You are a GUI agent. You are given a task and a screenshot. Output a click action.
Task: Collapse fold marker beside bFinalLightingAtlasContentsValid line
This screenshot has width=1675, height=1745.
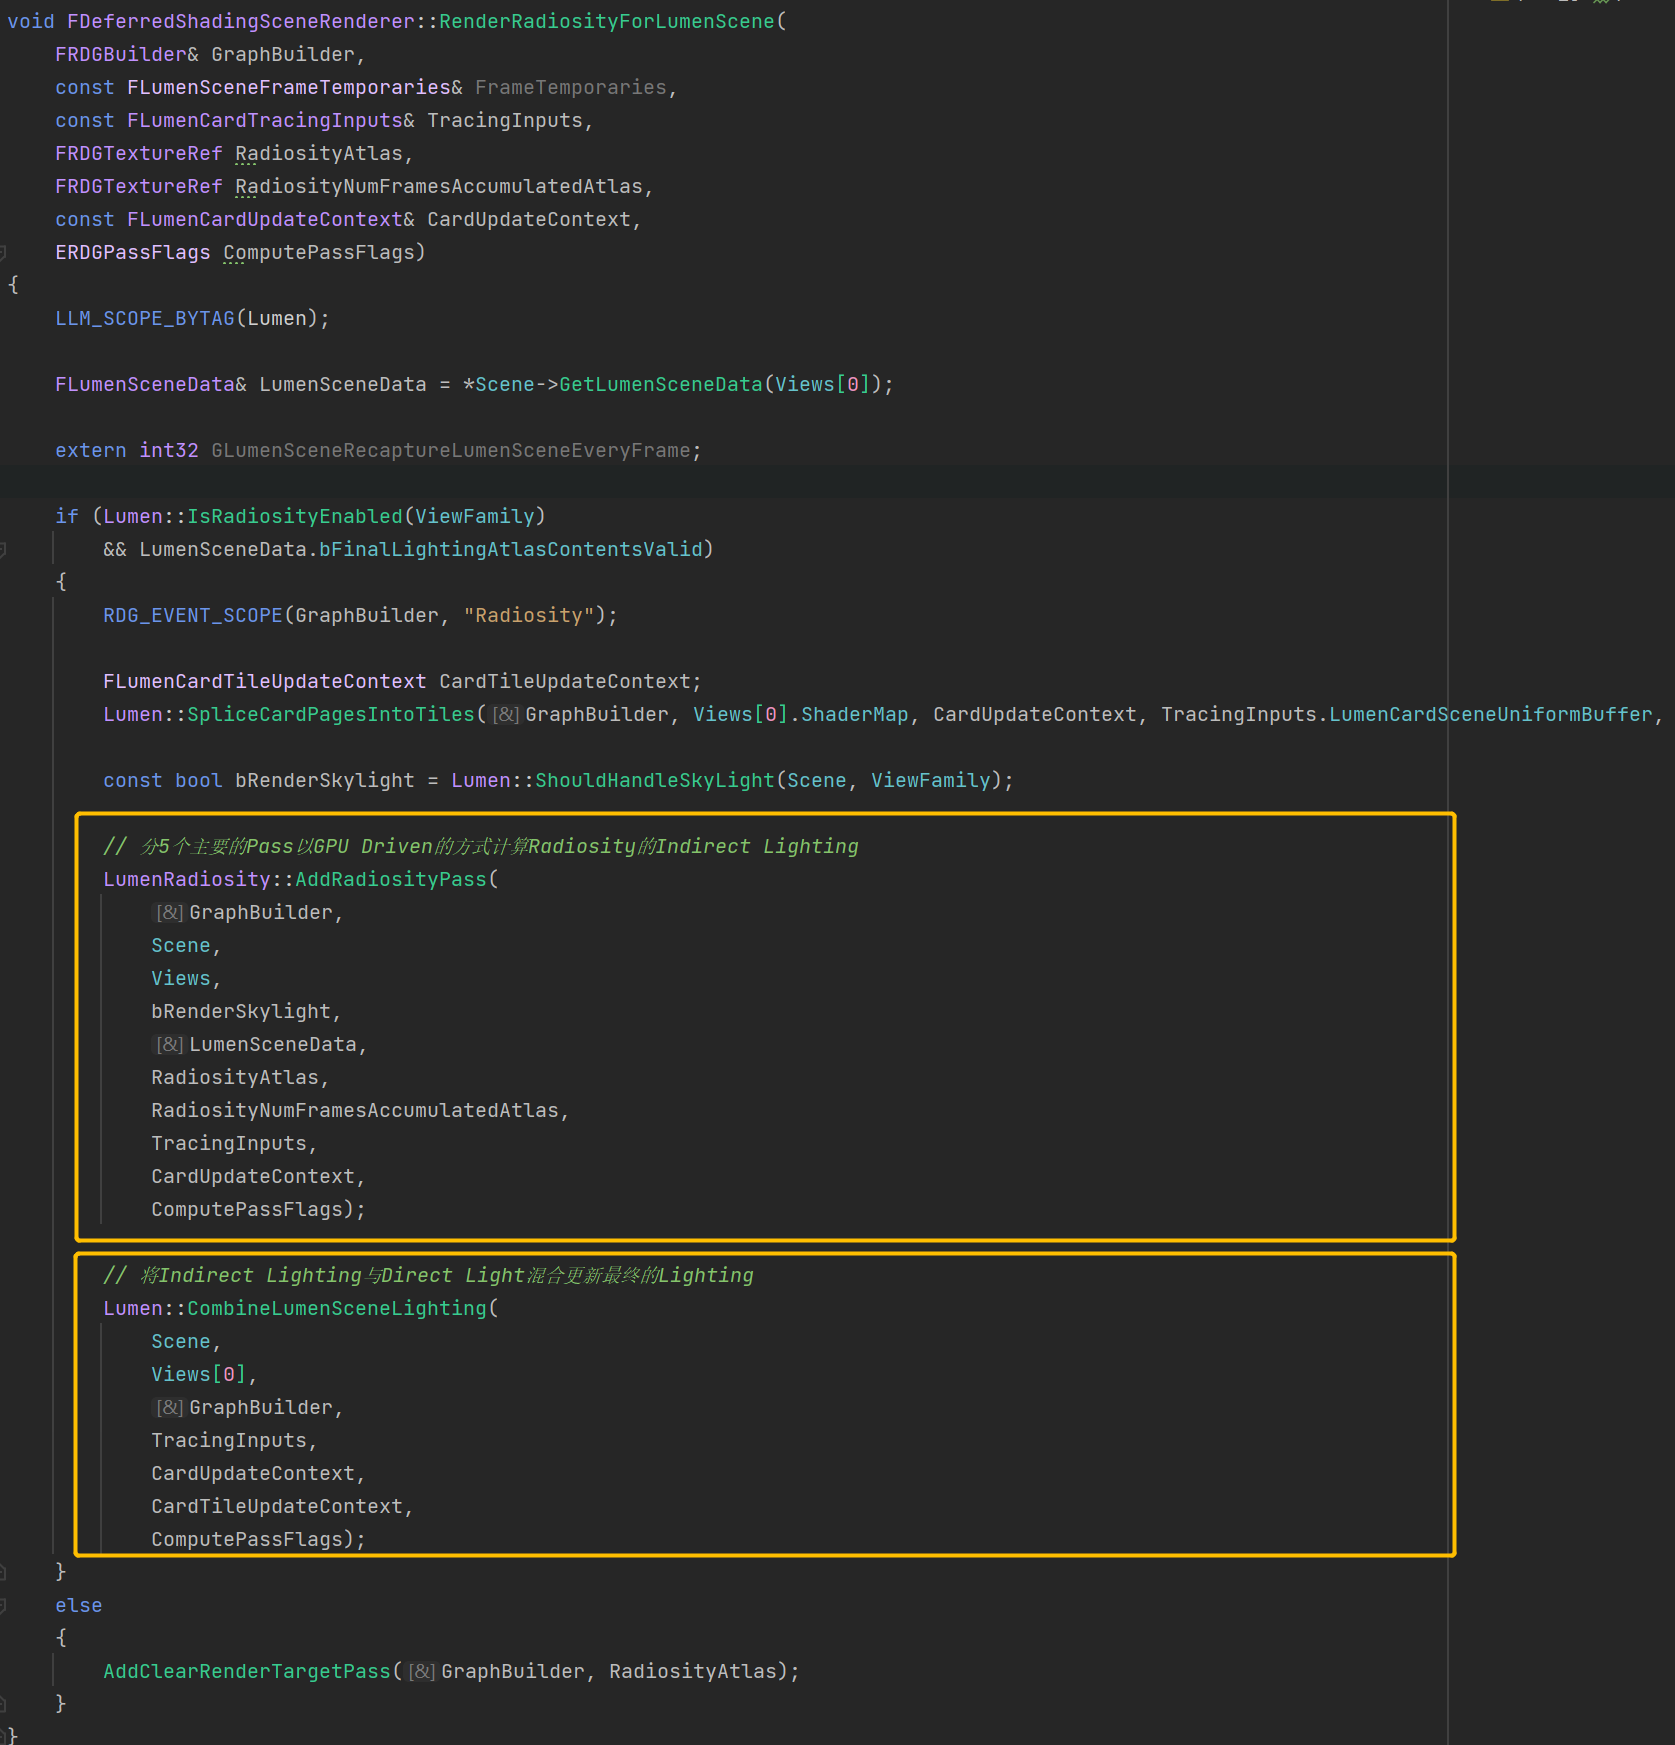[3, 550]
